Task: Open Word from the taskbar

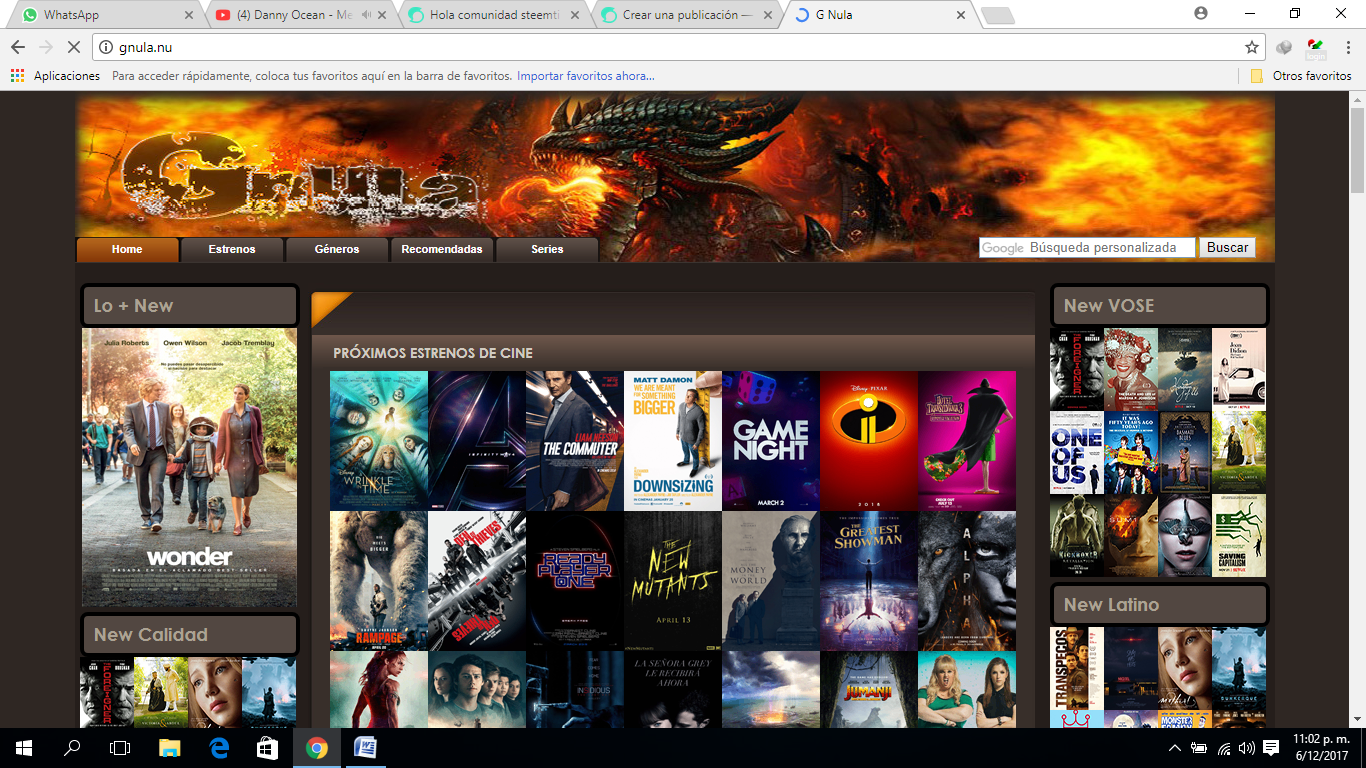Action: click(x=366, y=748)
